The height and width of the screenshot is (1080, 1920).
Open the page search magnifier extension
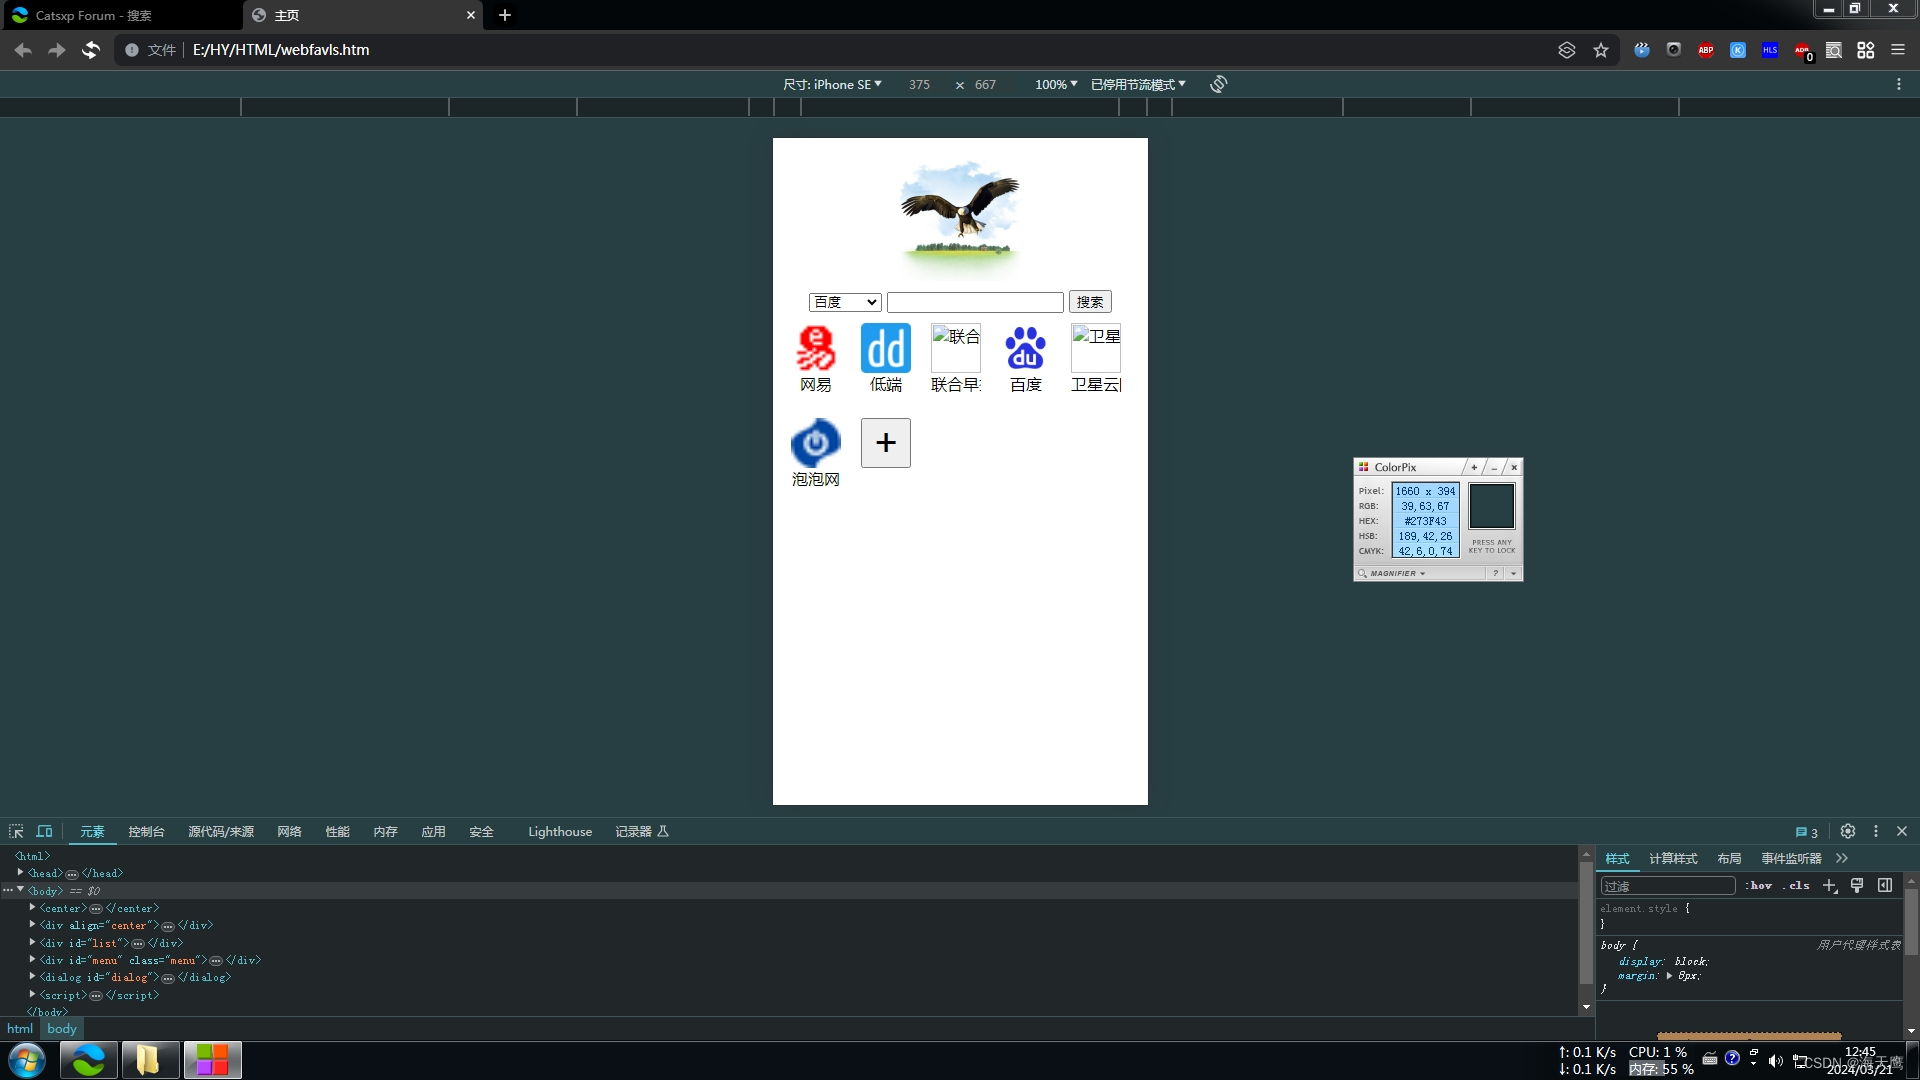(1834, 50)
